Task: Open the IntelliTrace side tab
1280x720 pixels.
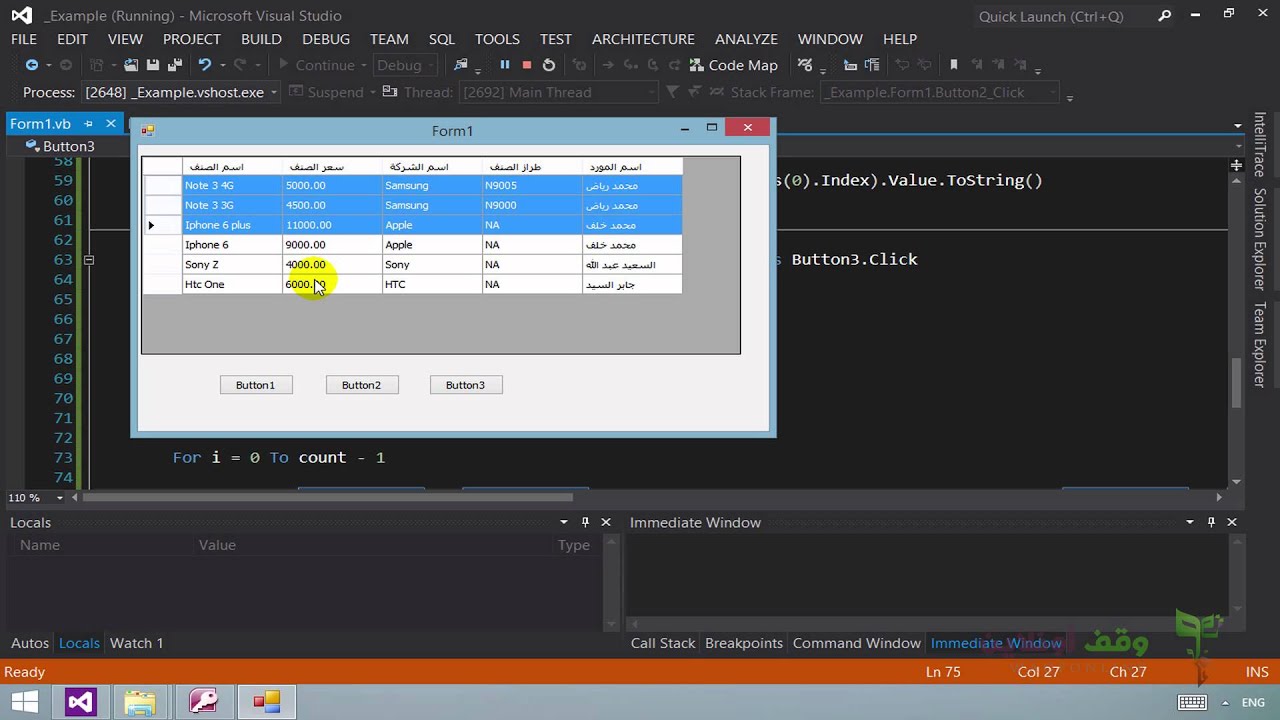Action: pyautogui.click(x=1260, y=145)
